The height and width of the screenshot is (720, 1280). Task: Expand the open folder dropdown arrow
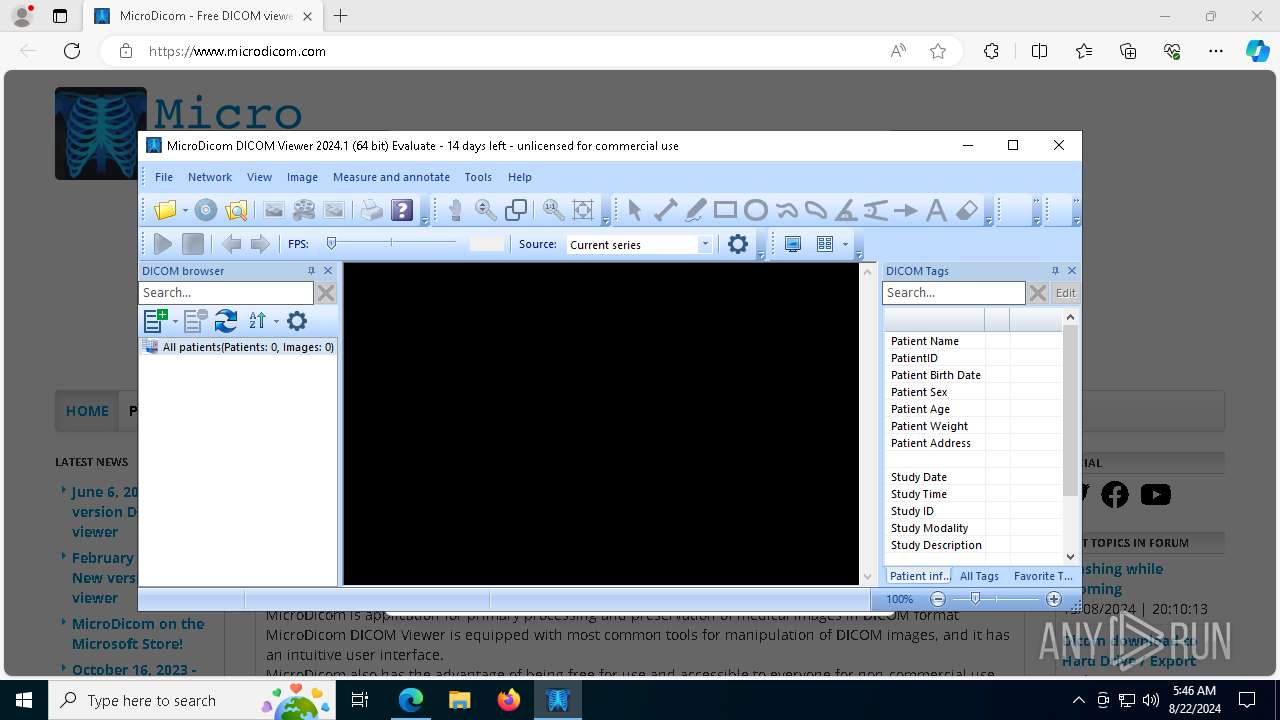click(x=185, y=211)
